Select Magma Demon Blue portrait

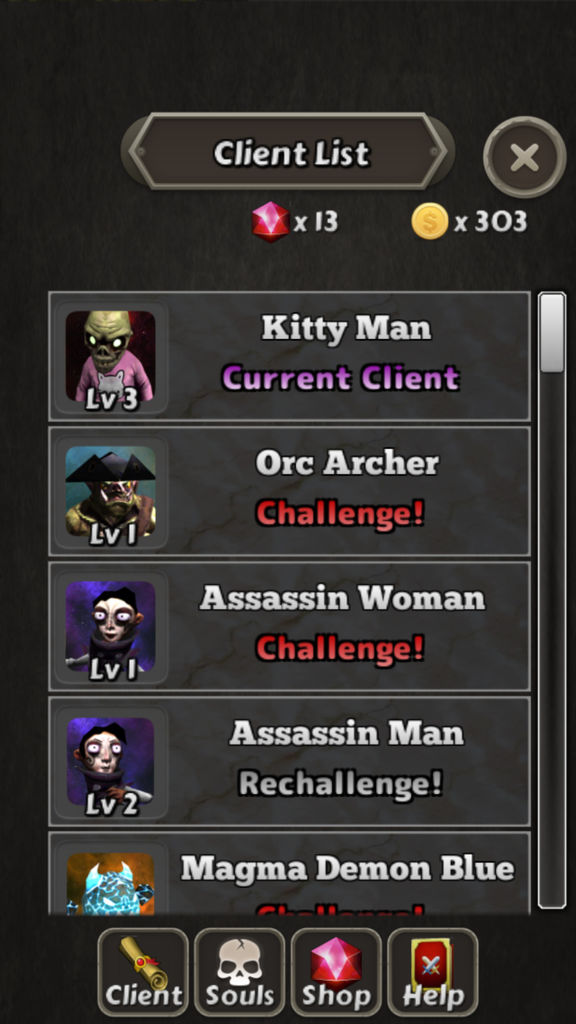click(110, 883)
